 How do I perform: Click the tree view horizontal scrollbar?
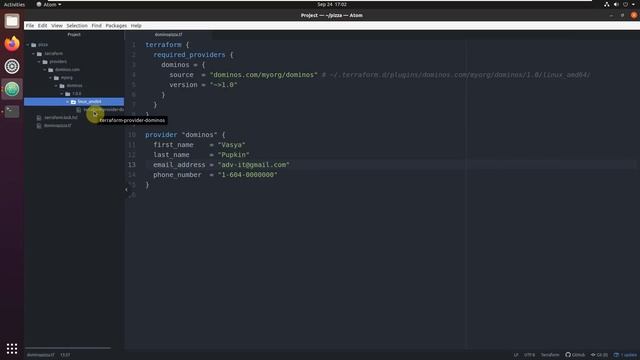tap(68, 348)
